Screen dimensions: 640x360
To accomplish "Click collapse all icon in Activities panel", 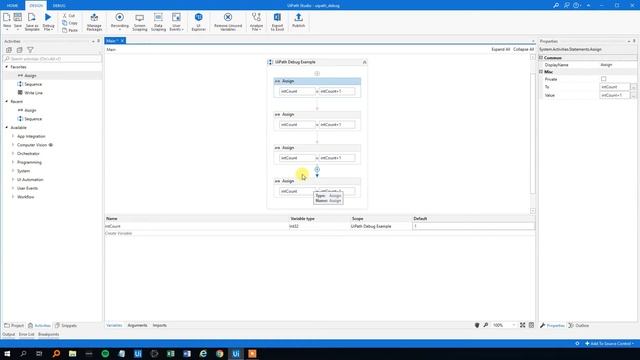I will (x=20, y=50).
